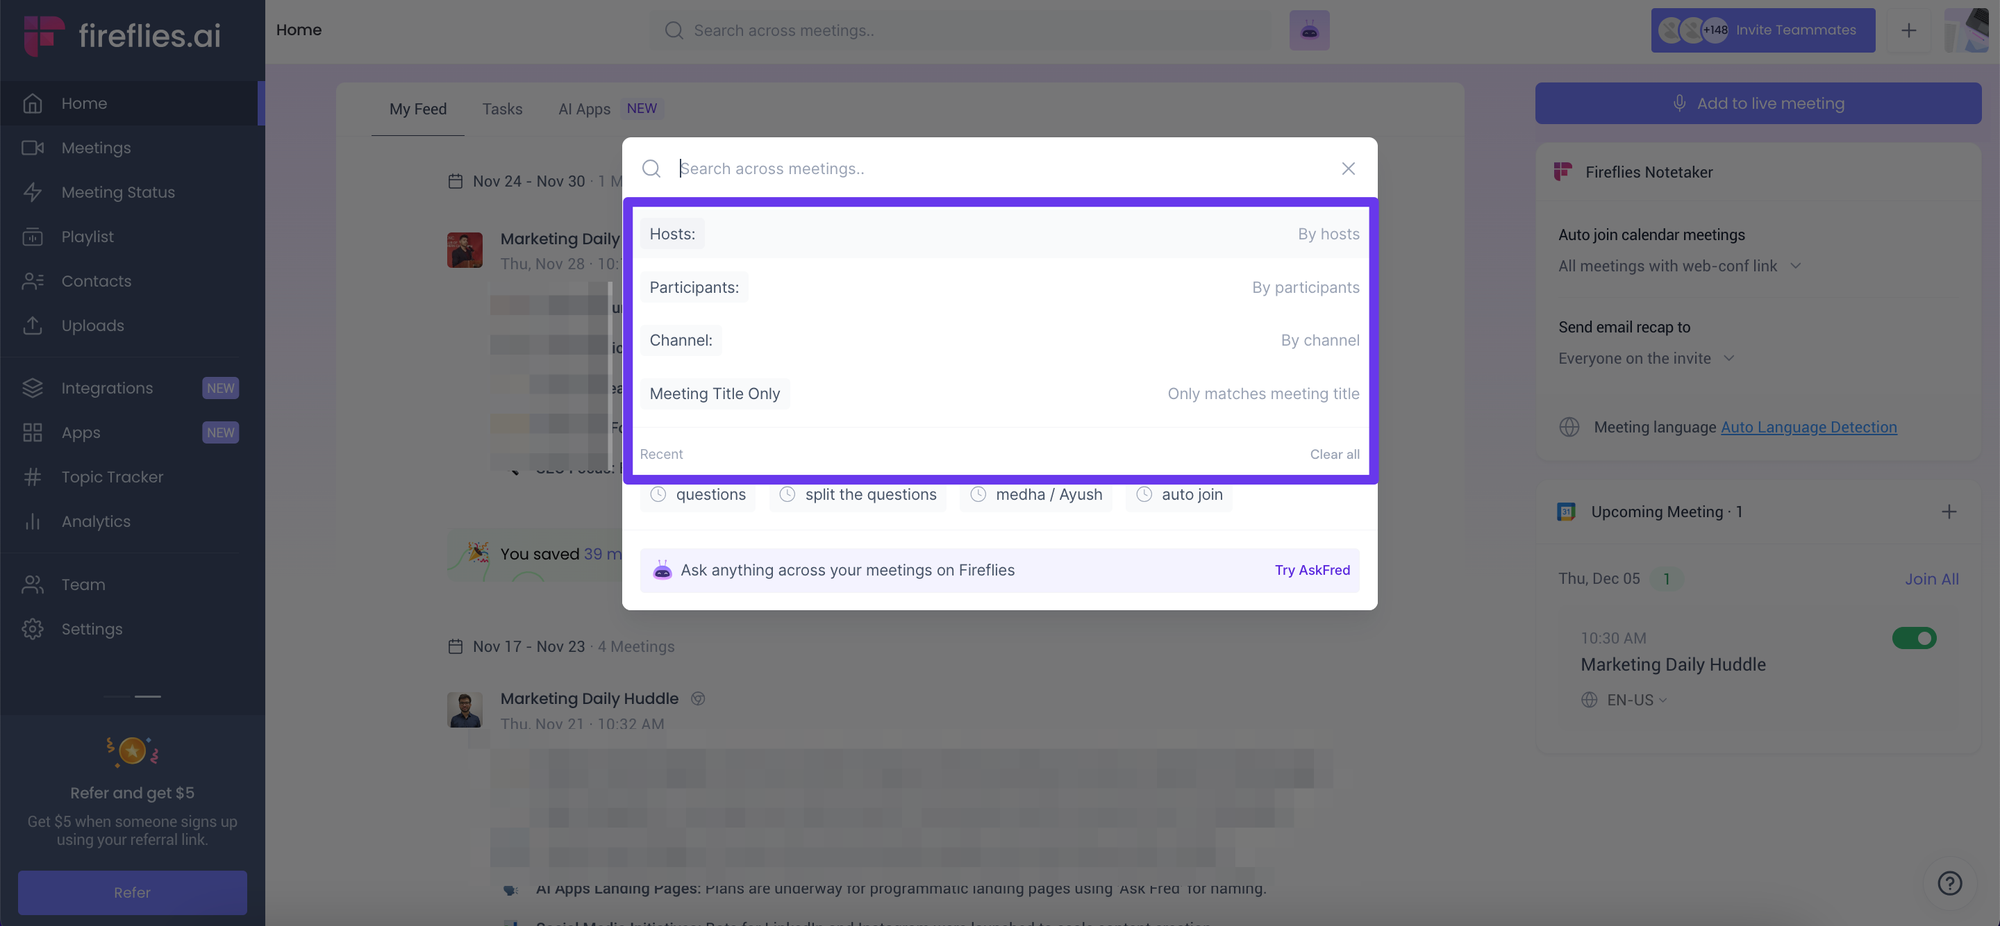Screen dimensions: 2000x926
Task: Click the Try AskFred link
Action: (1311, 570)
